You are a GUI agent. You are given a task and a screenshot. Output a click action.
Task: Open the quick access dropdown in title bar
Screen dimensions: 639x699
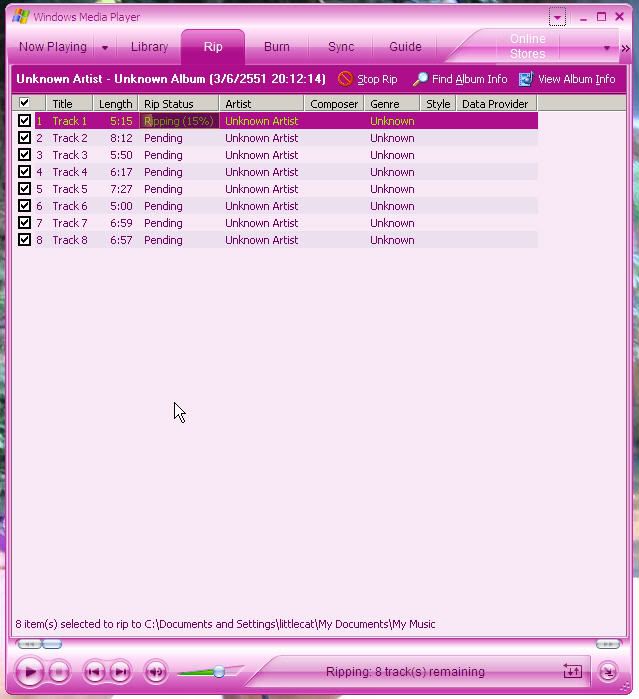557,17
